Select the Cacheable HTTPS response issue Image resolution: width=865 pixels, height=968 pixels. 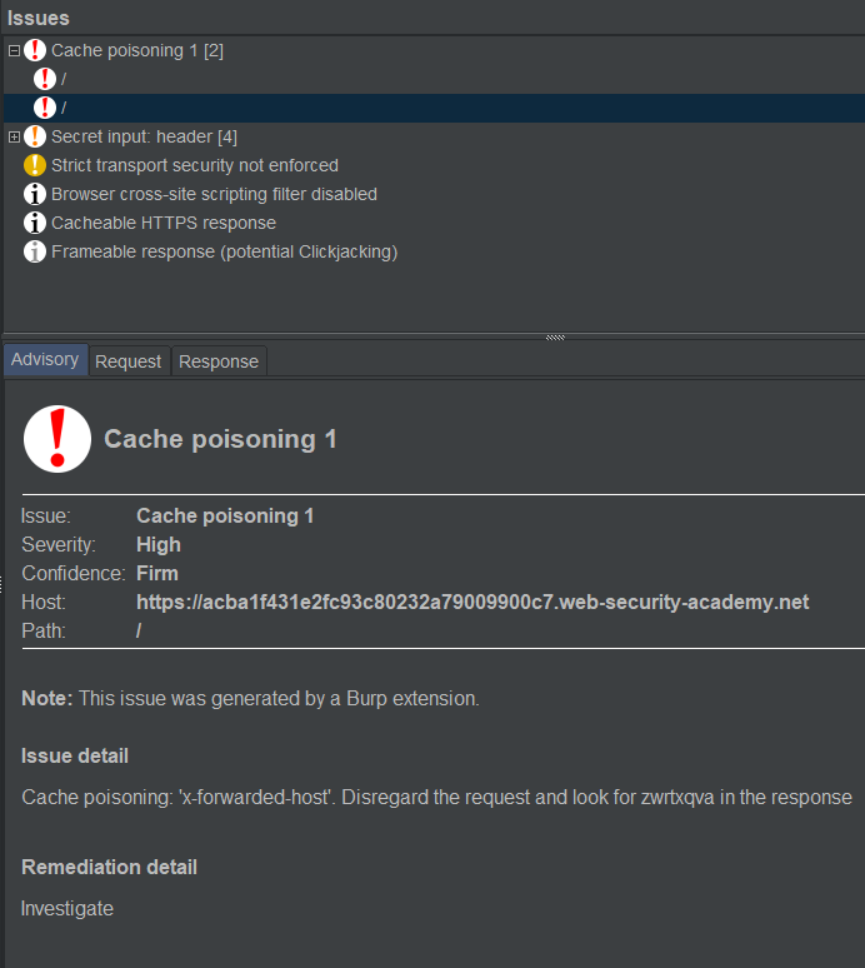pos(163,223)
